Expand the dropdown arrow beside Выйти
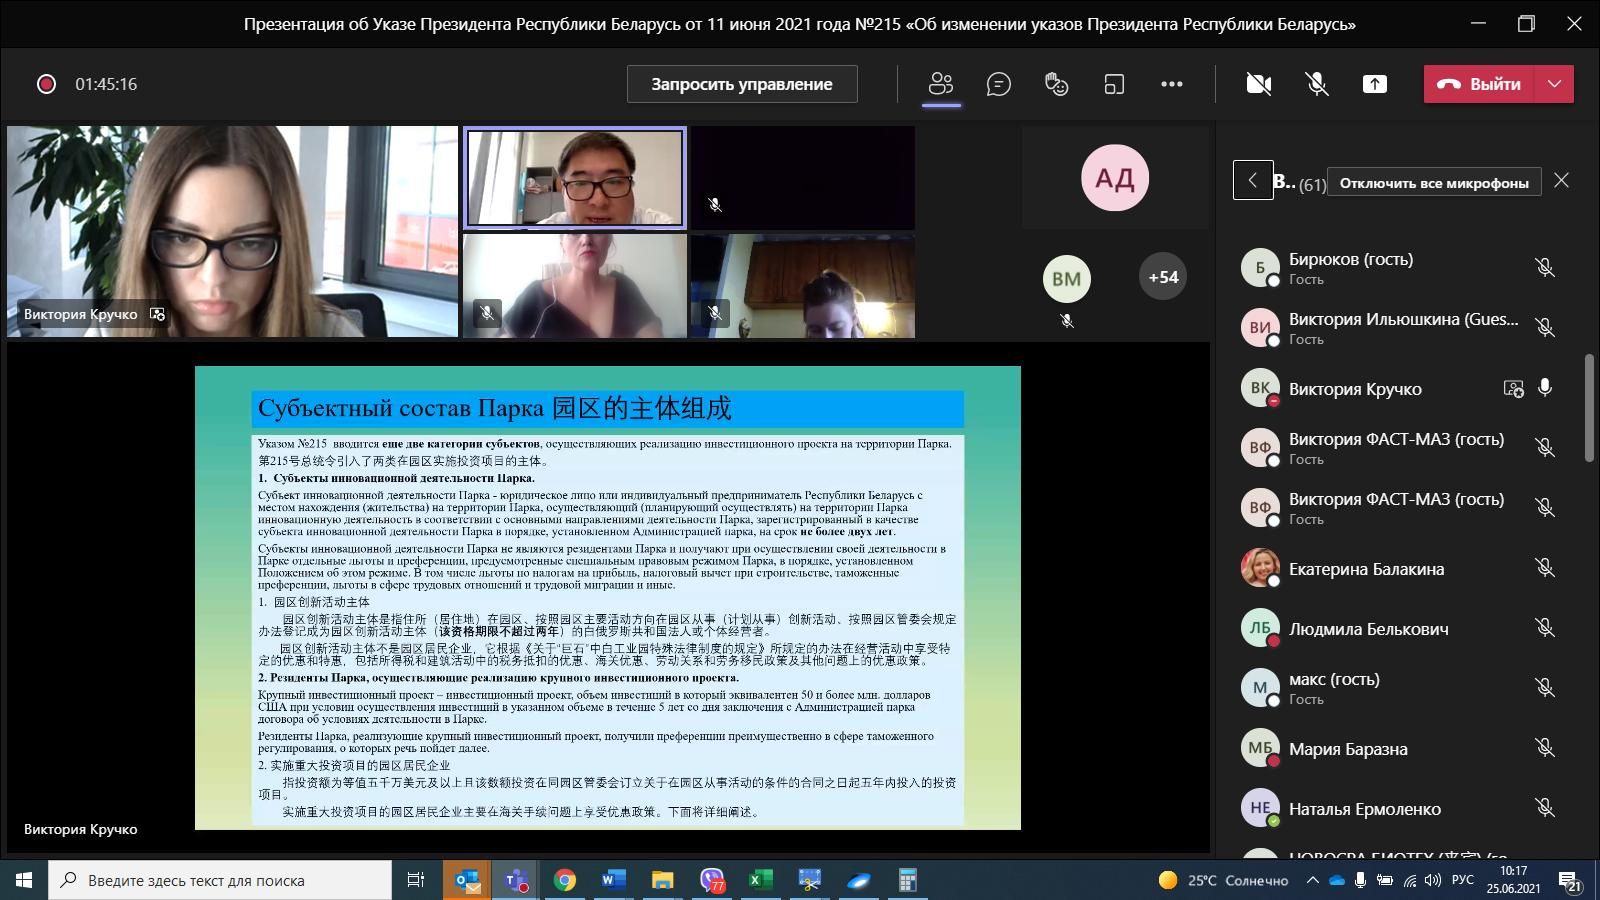 point(1554,84)
